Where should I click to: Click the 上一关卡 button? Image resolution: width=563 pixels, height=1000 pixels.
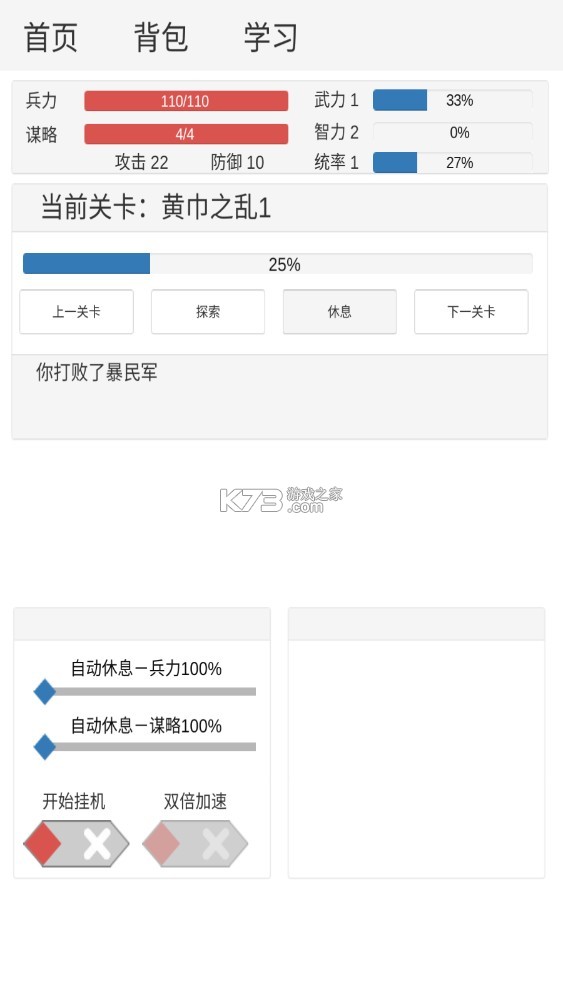(77, 312)
